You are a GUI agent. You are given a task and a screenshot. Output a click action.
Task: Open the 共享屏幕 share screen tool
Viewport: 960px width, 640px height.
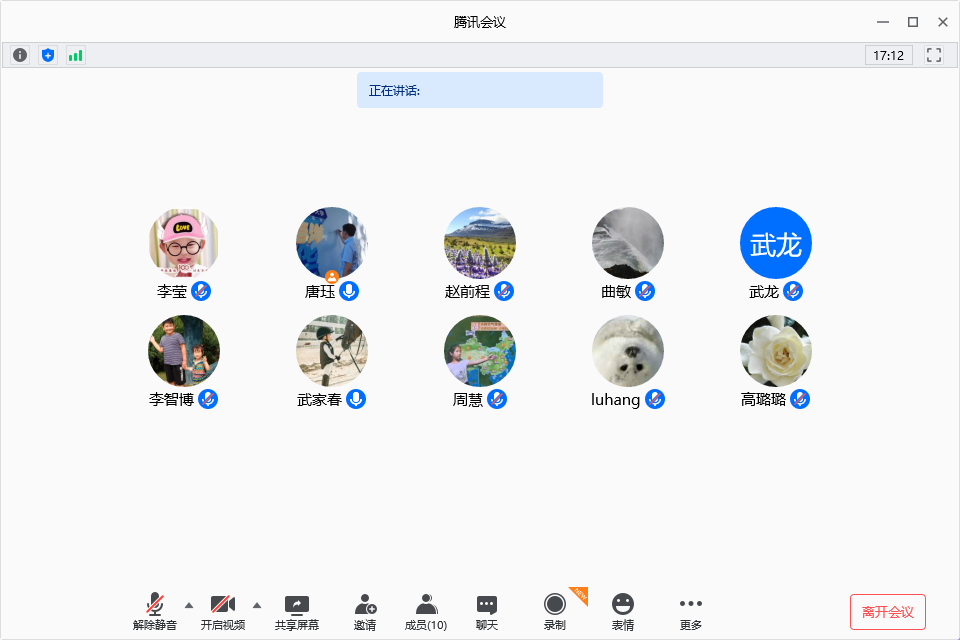(x=297, y=612)
